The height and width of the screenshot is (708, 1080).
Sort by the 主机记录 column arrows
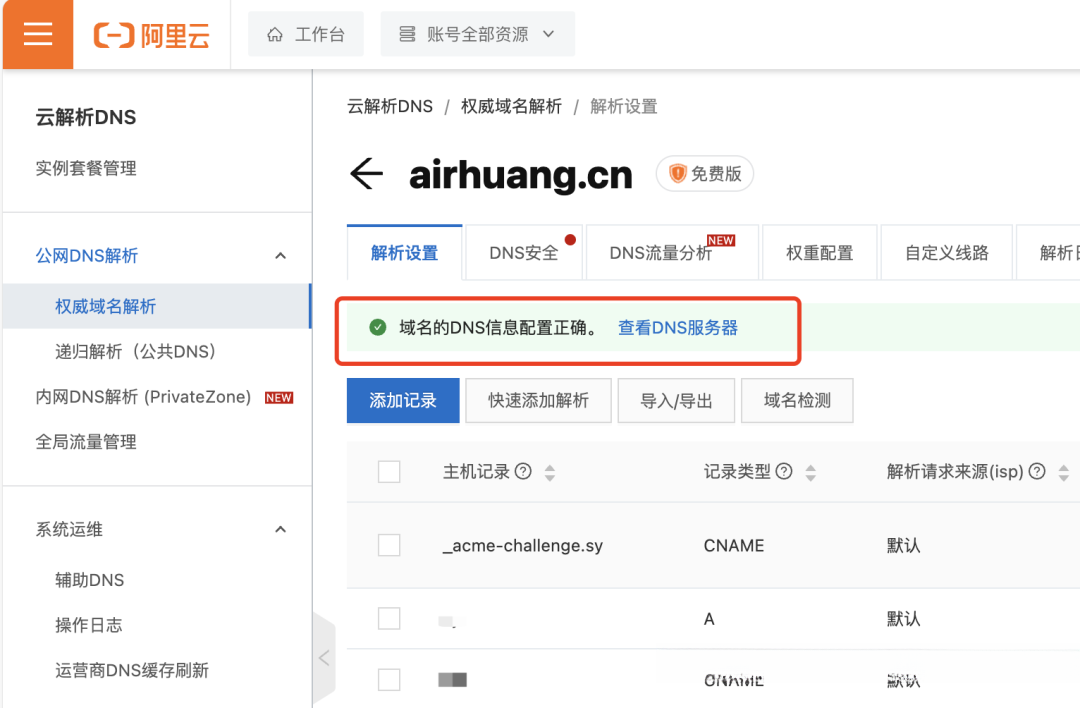550,472
